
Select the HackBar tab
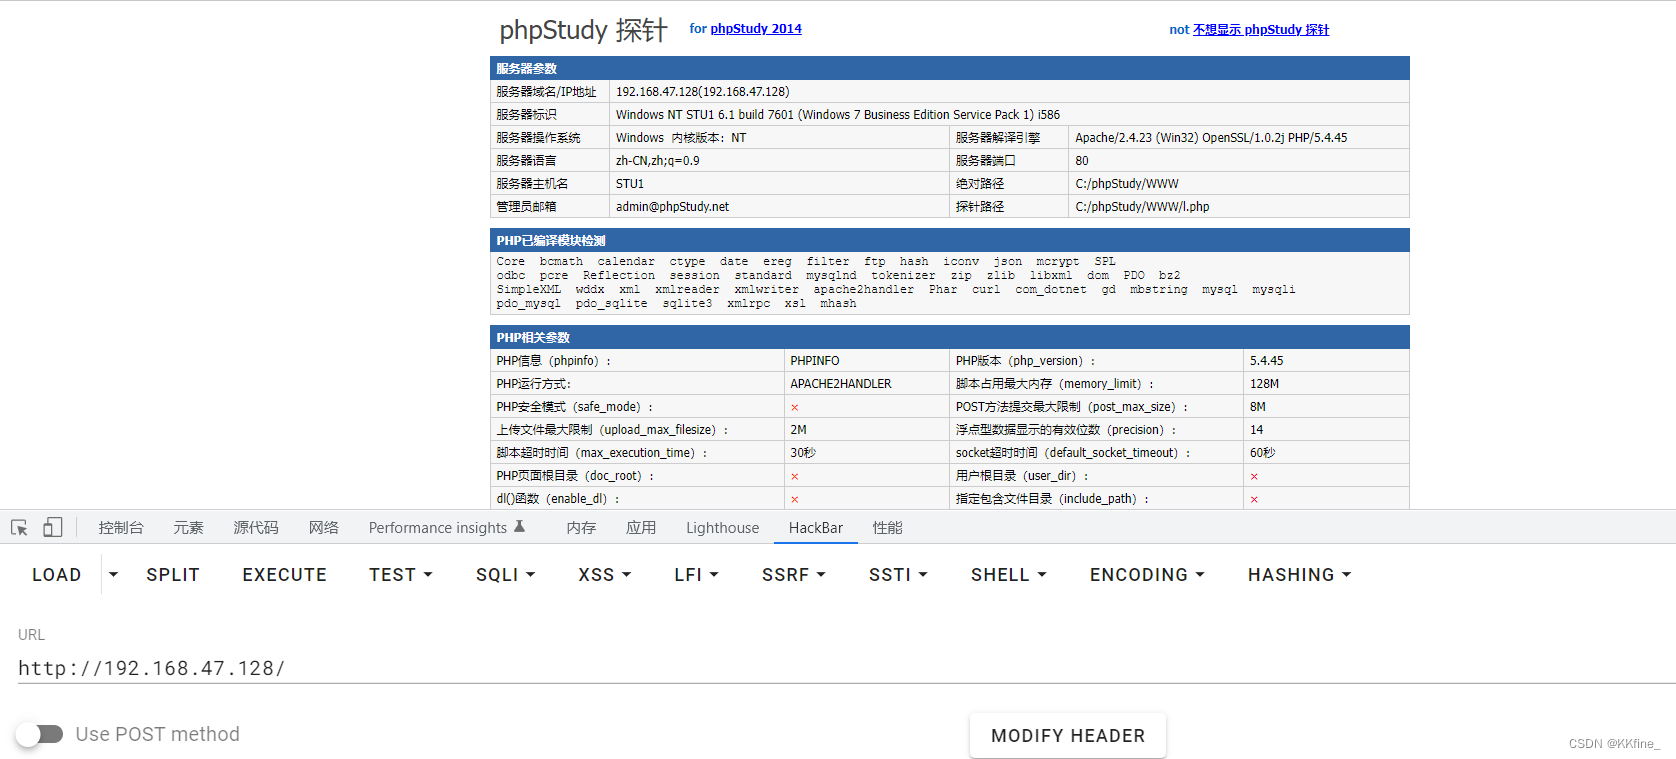point(816,527)
